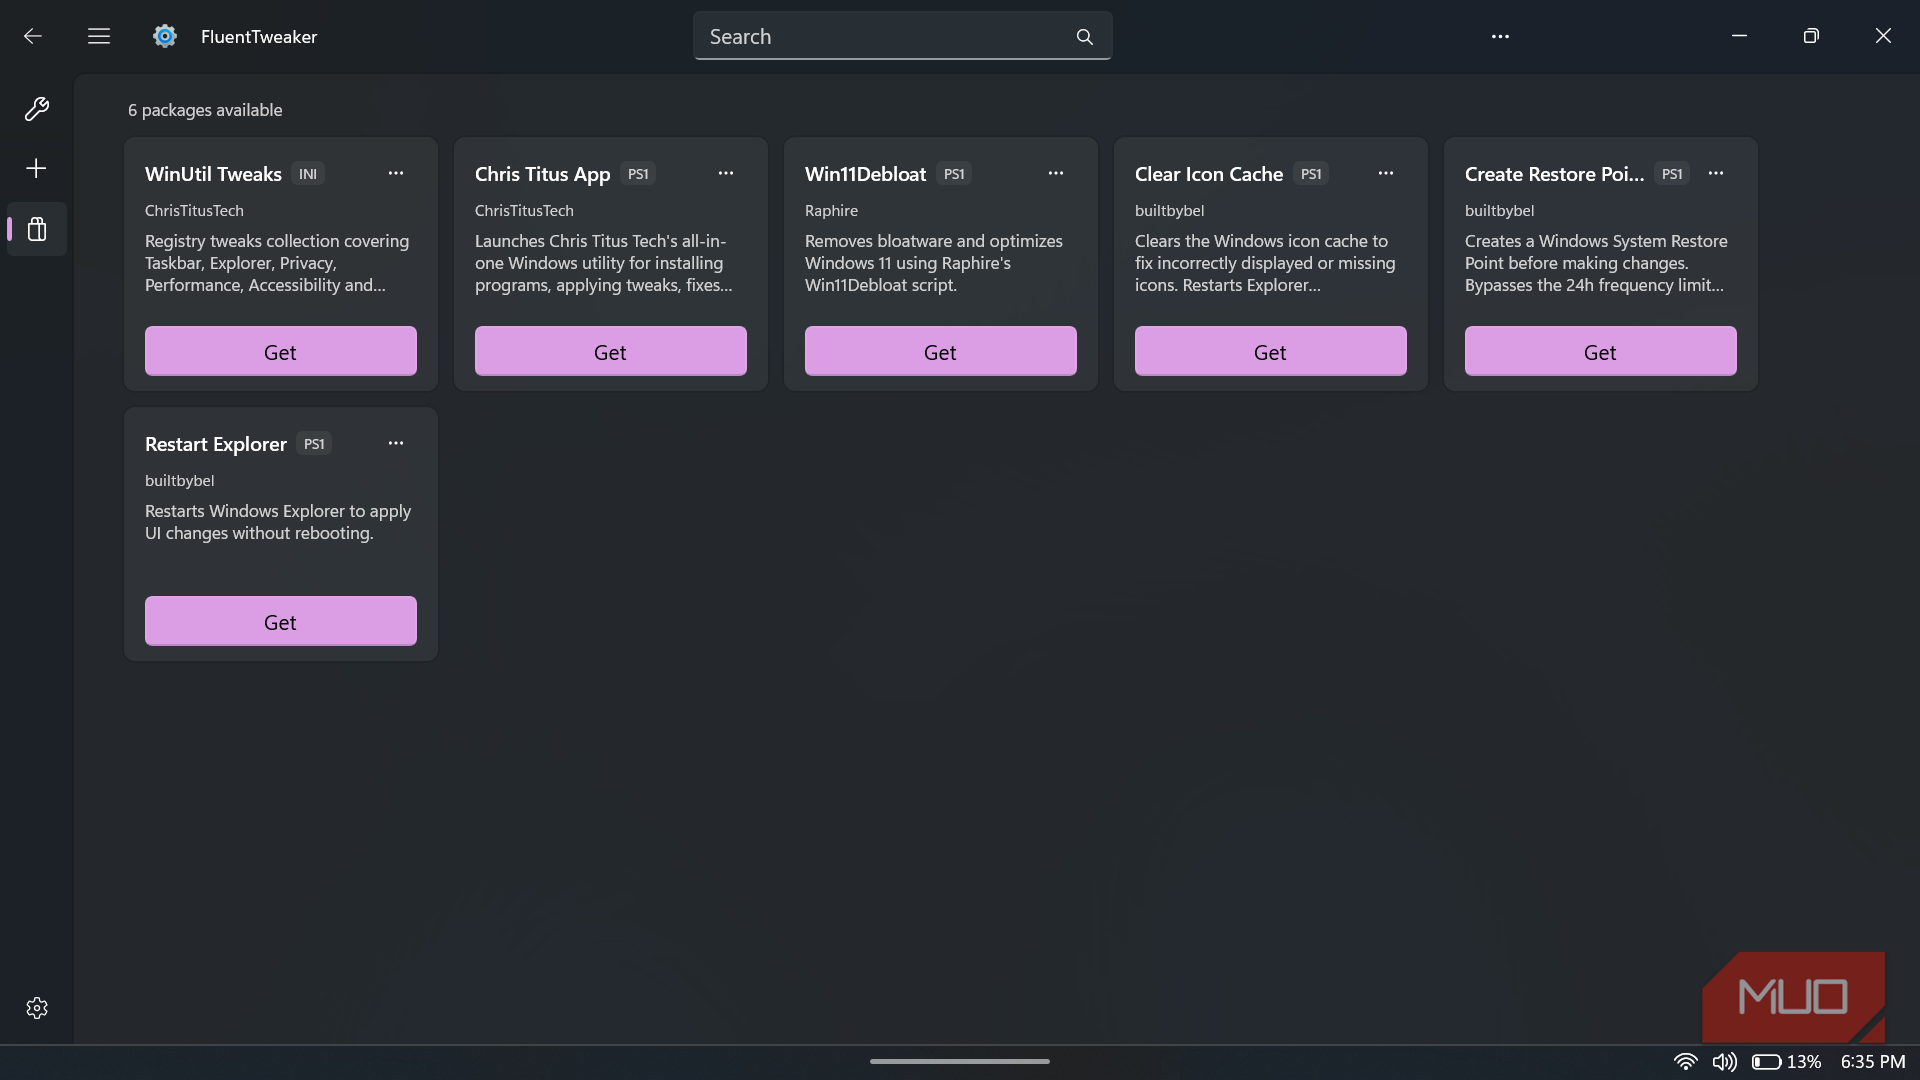
Task: Click the PS1 badge on Win11Debloat
Action: pos(954,174)
